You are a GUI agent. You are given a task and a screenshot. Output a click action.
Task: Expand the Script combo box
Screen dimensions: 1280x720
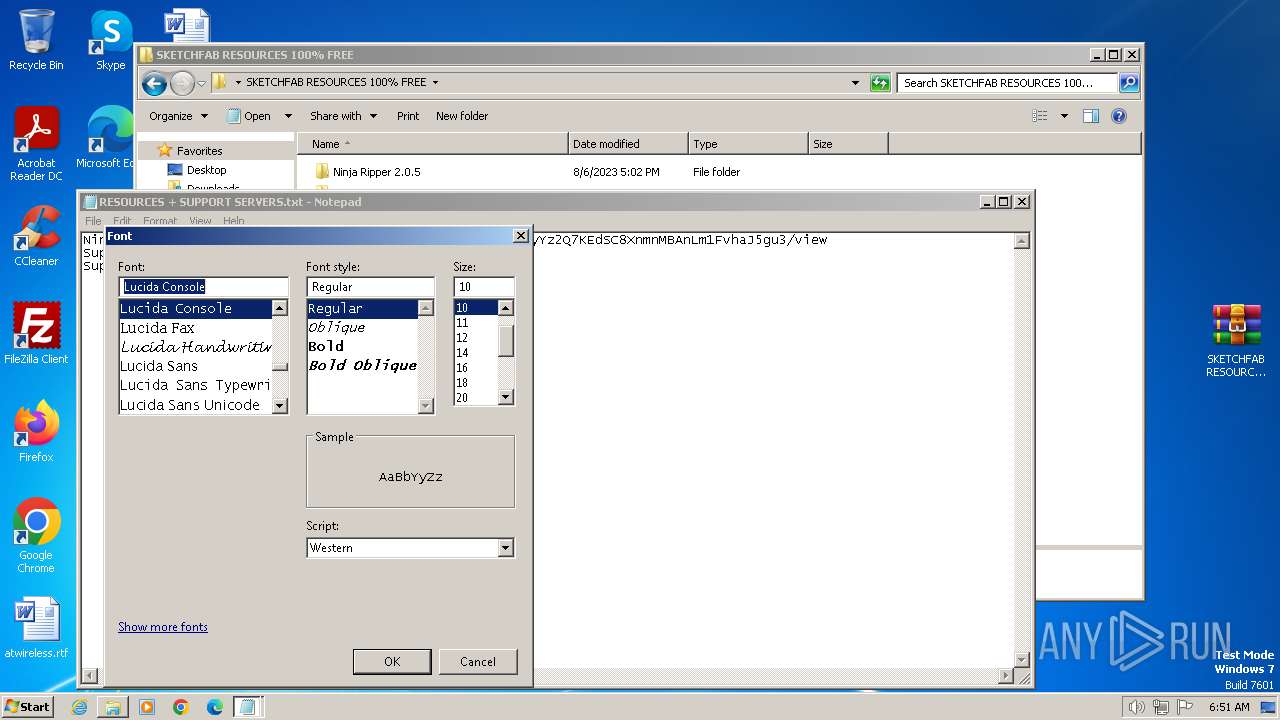point(505,548)
